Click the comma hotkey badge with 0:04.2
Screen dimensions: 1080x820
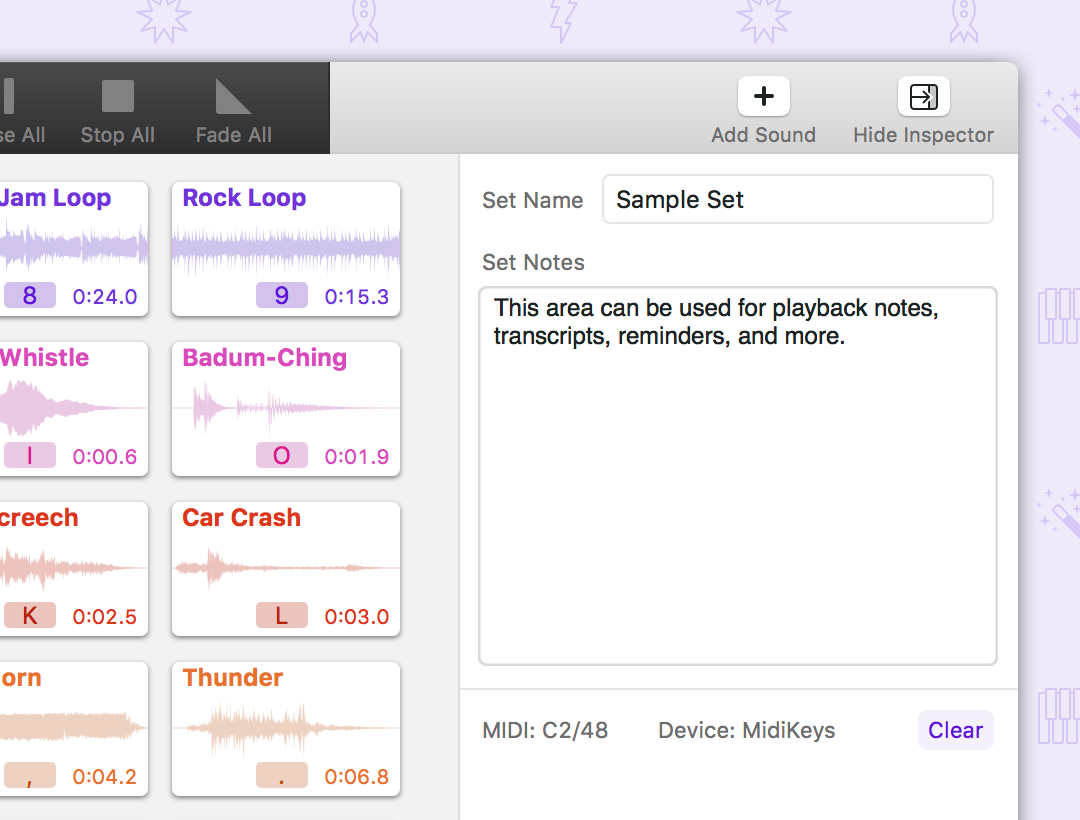pos(30,775)
